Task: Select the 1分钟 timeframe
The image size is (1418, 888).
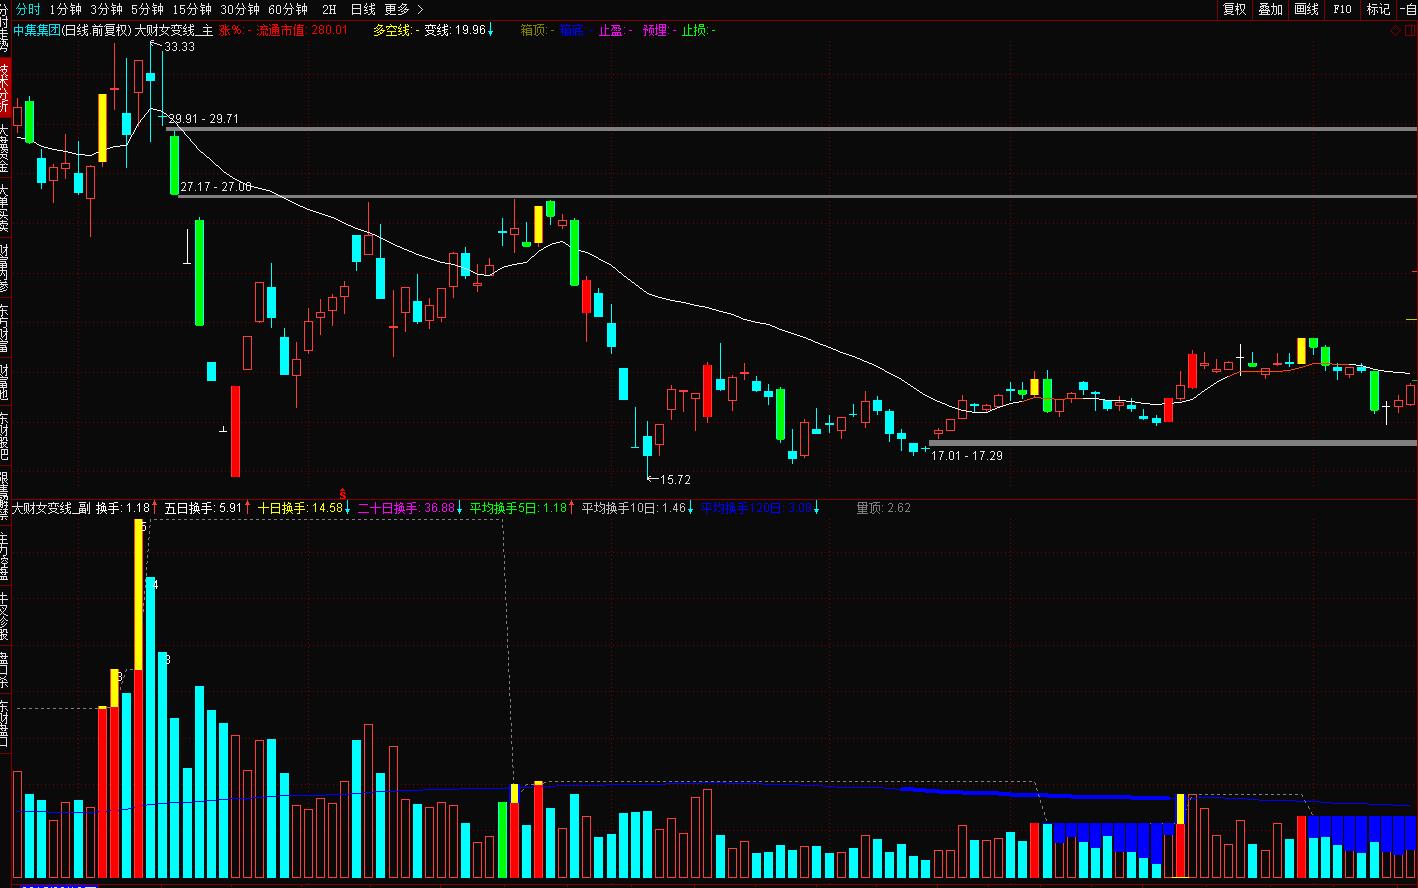Action: (x=65, y=9)
